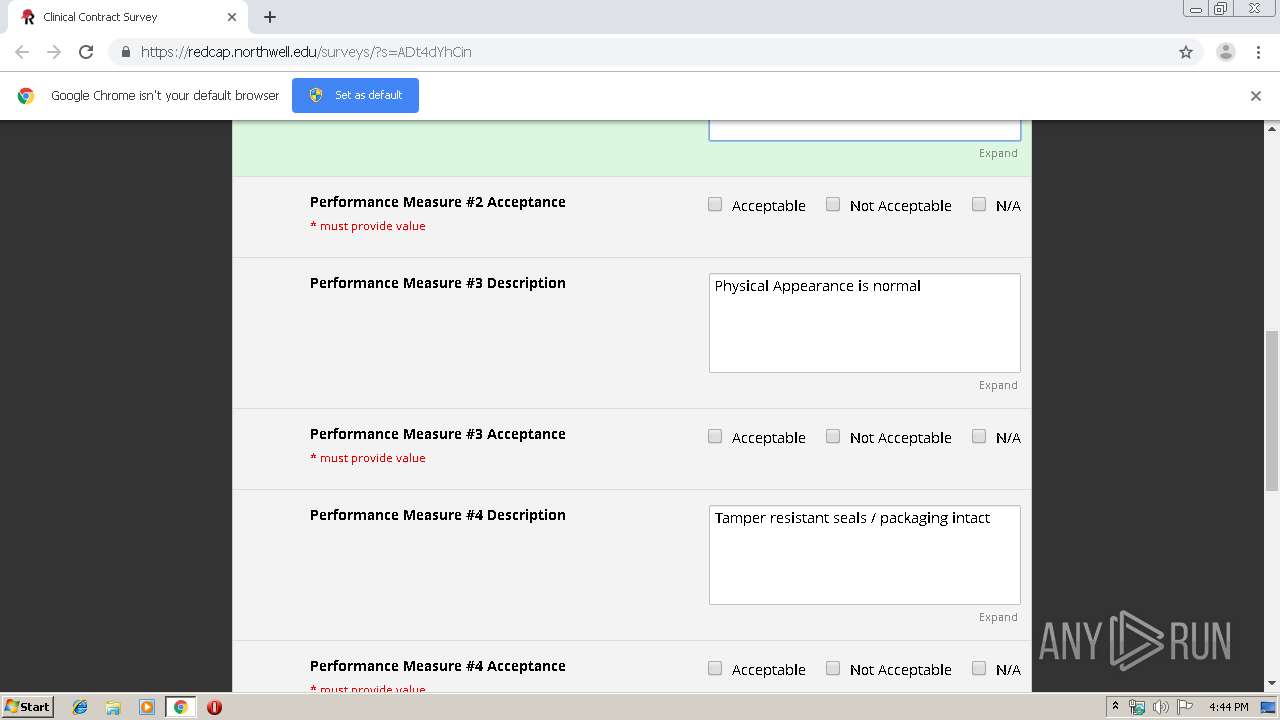The width and height of the screenshot is (1280, 720).
Task: Click the red antivirus taskbar icon
Action: tap(214, 707)
